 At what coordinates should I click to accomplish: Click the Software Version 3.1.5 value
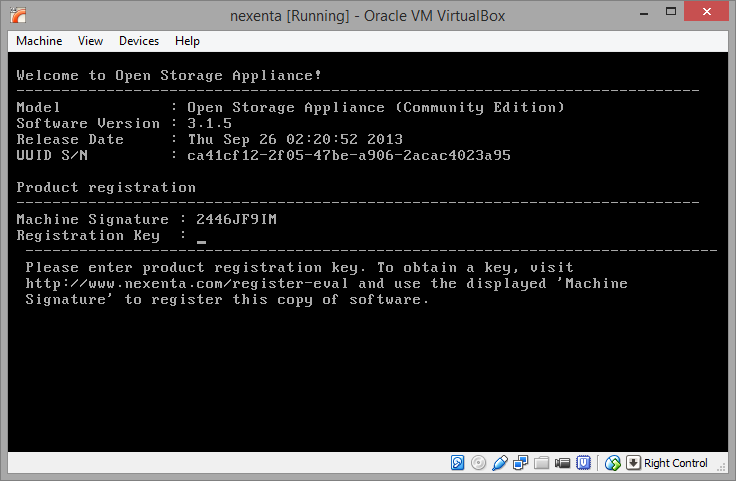coord(210,123)
